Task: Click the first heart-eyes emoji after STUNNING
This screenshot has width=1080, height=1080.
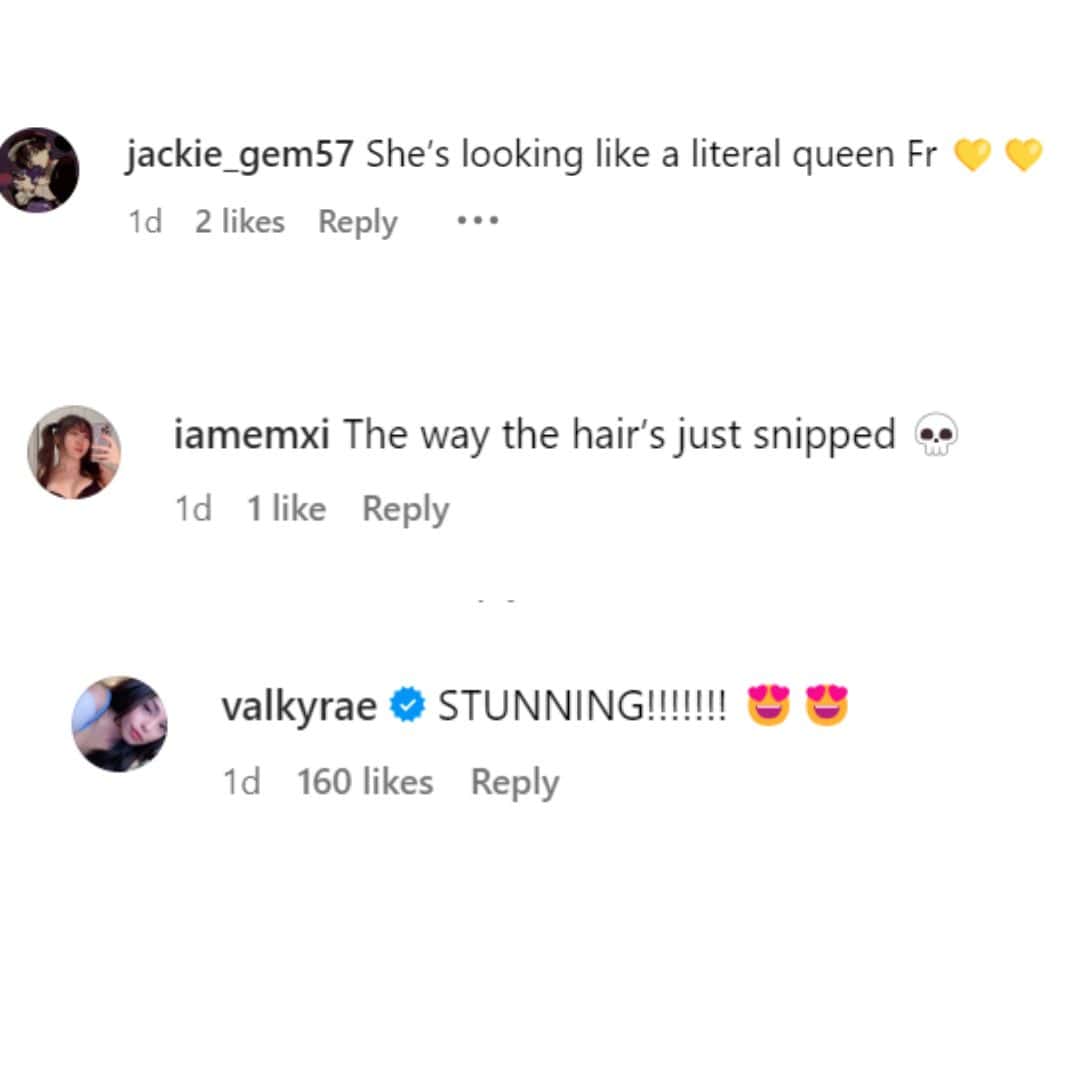Action: (769, 705)
